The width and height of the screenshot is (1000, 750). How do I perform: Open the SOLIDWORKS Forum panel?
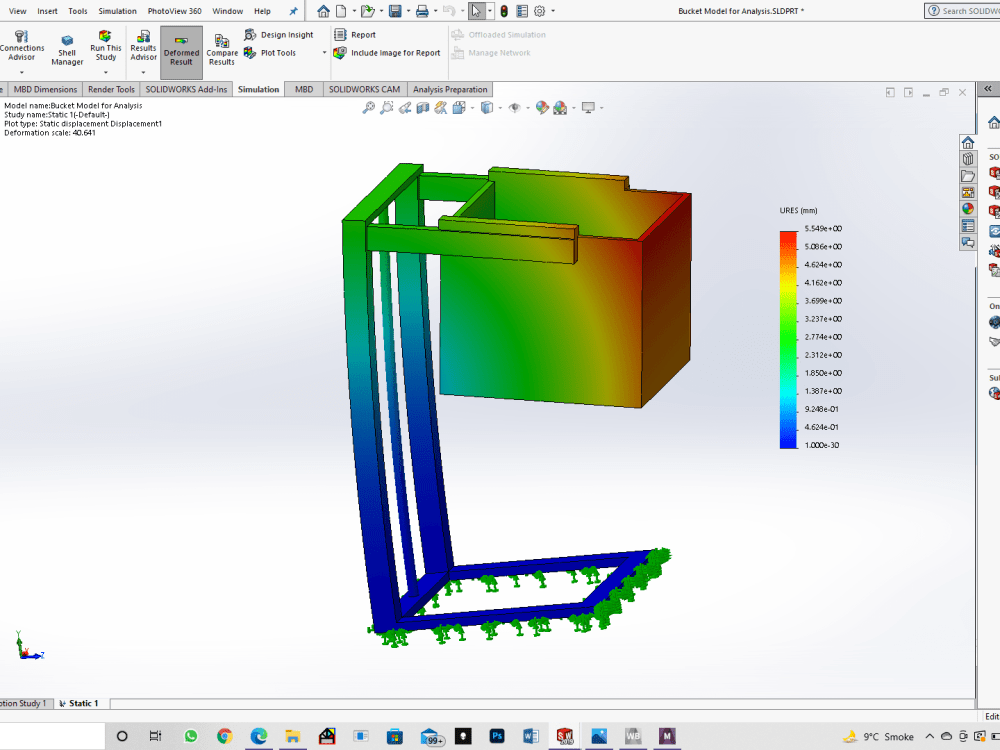pos(966,242)
